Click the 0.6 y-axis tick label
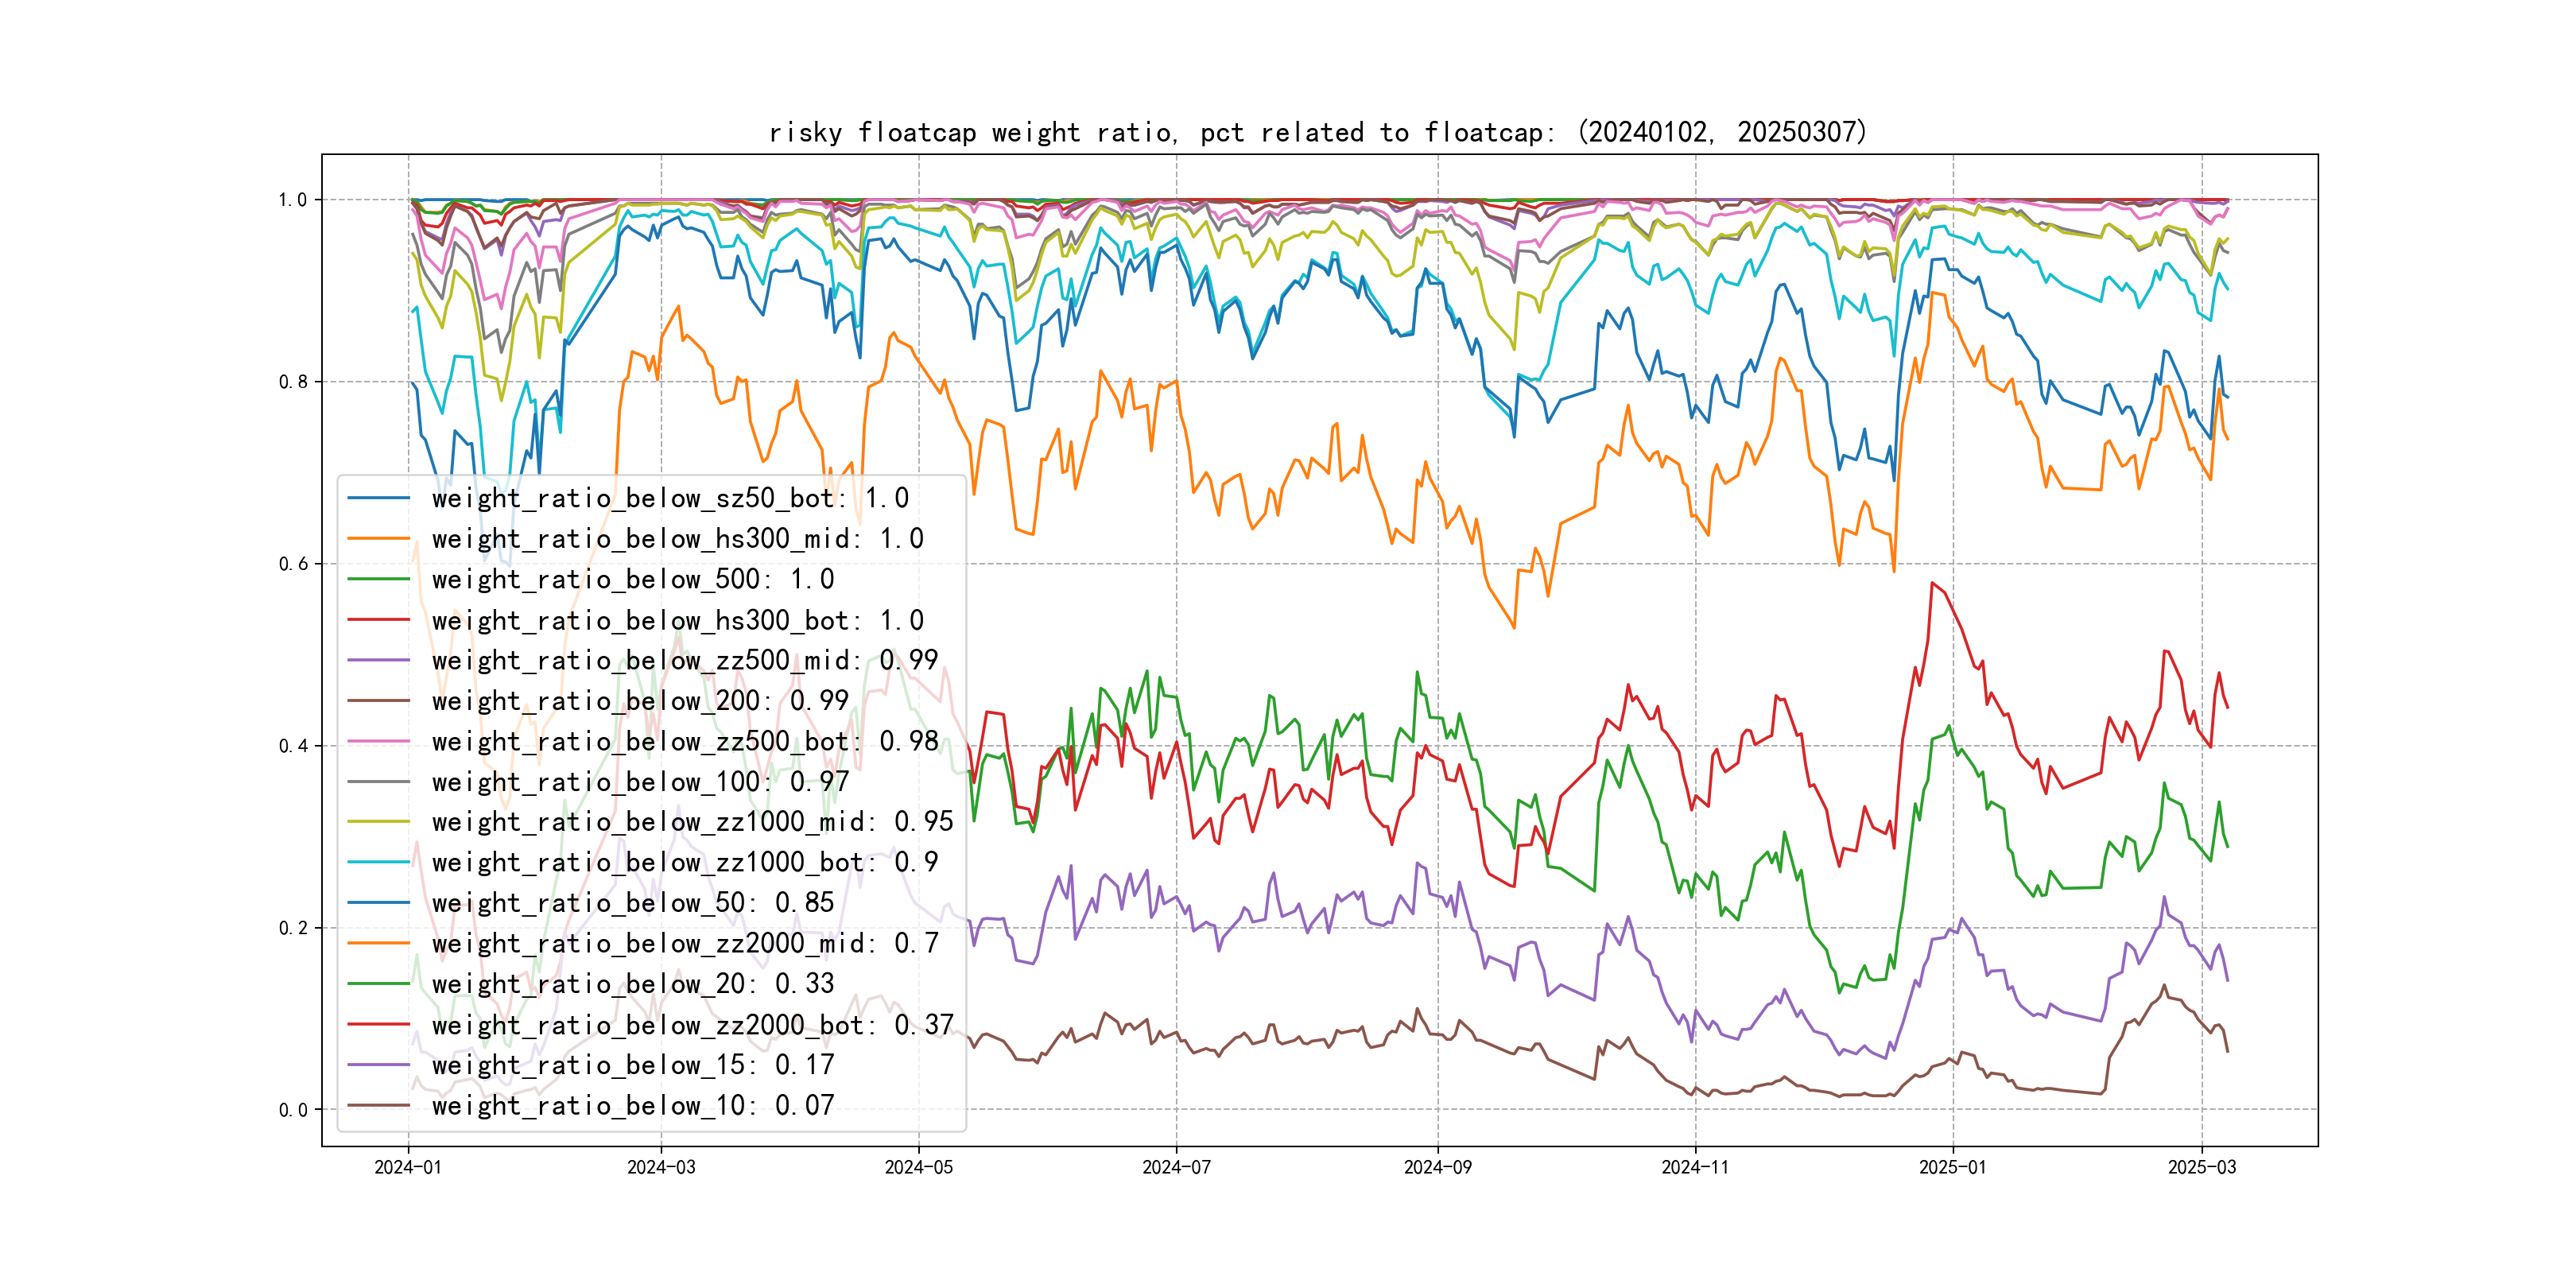 click(292, 564)
